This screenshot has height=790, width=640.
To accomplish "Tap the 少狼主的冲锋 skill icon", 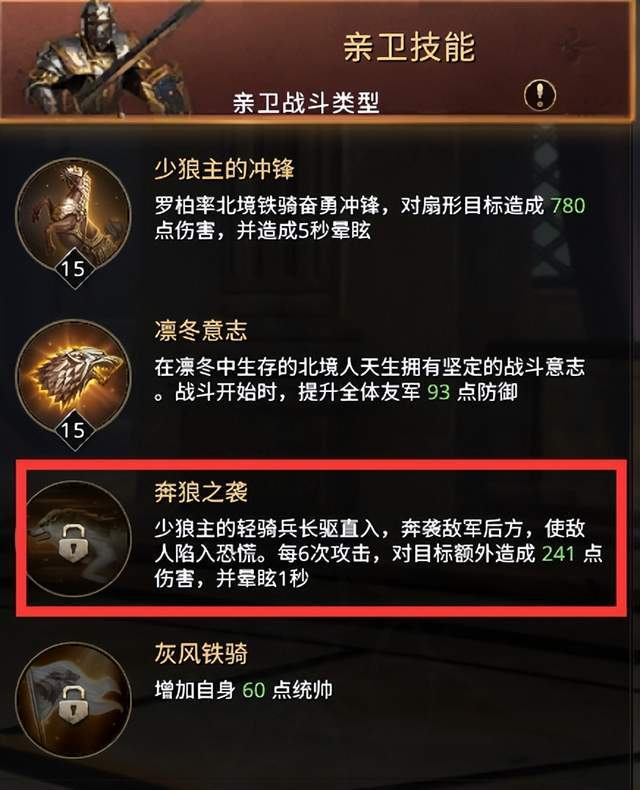I will click(x=74, y=217).
